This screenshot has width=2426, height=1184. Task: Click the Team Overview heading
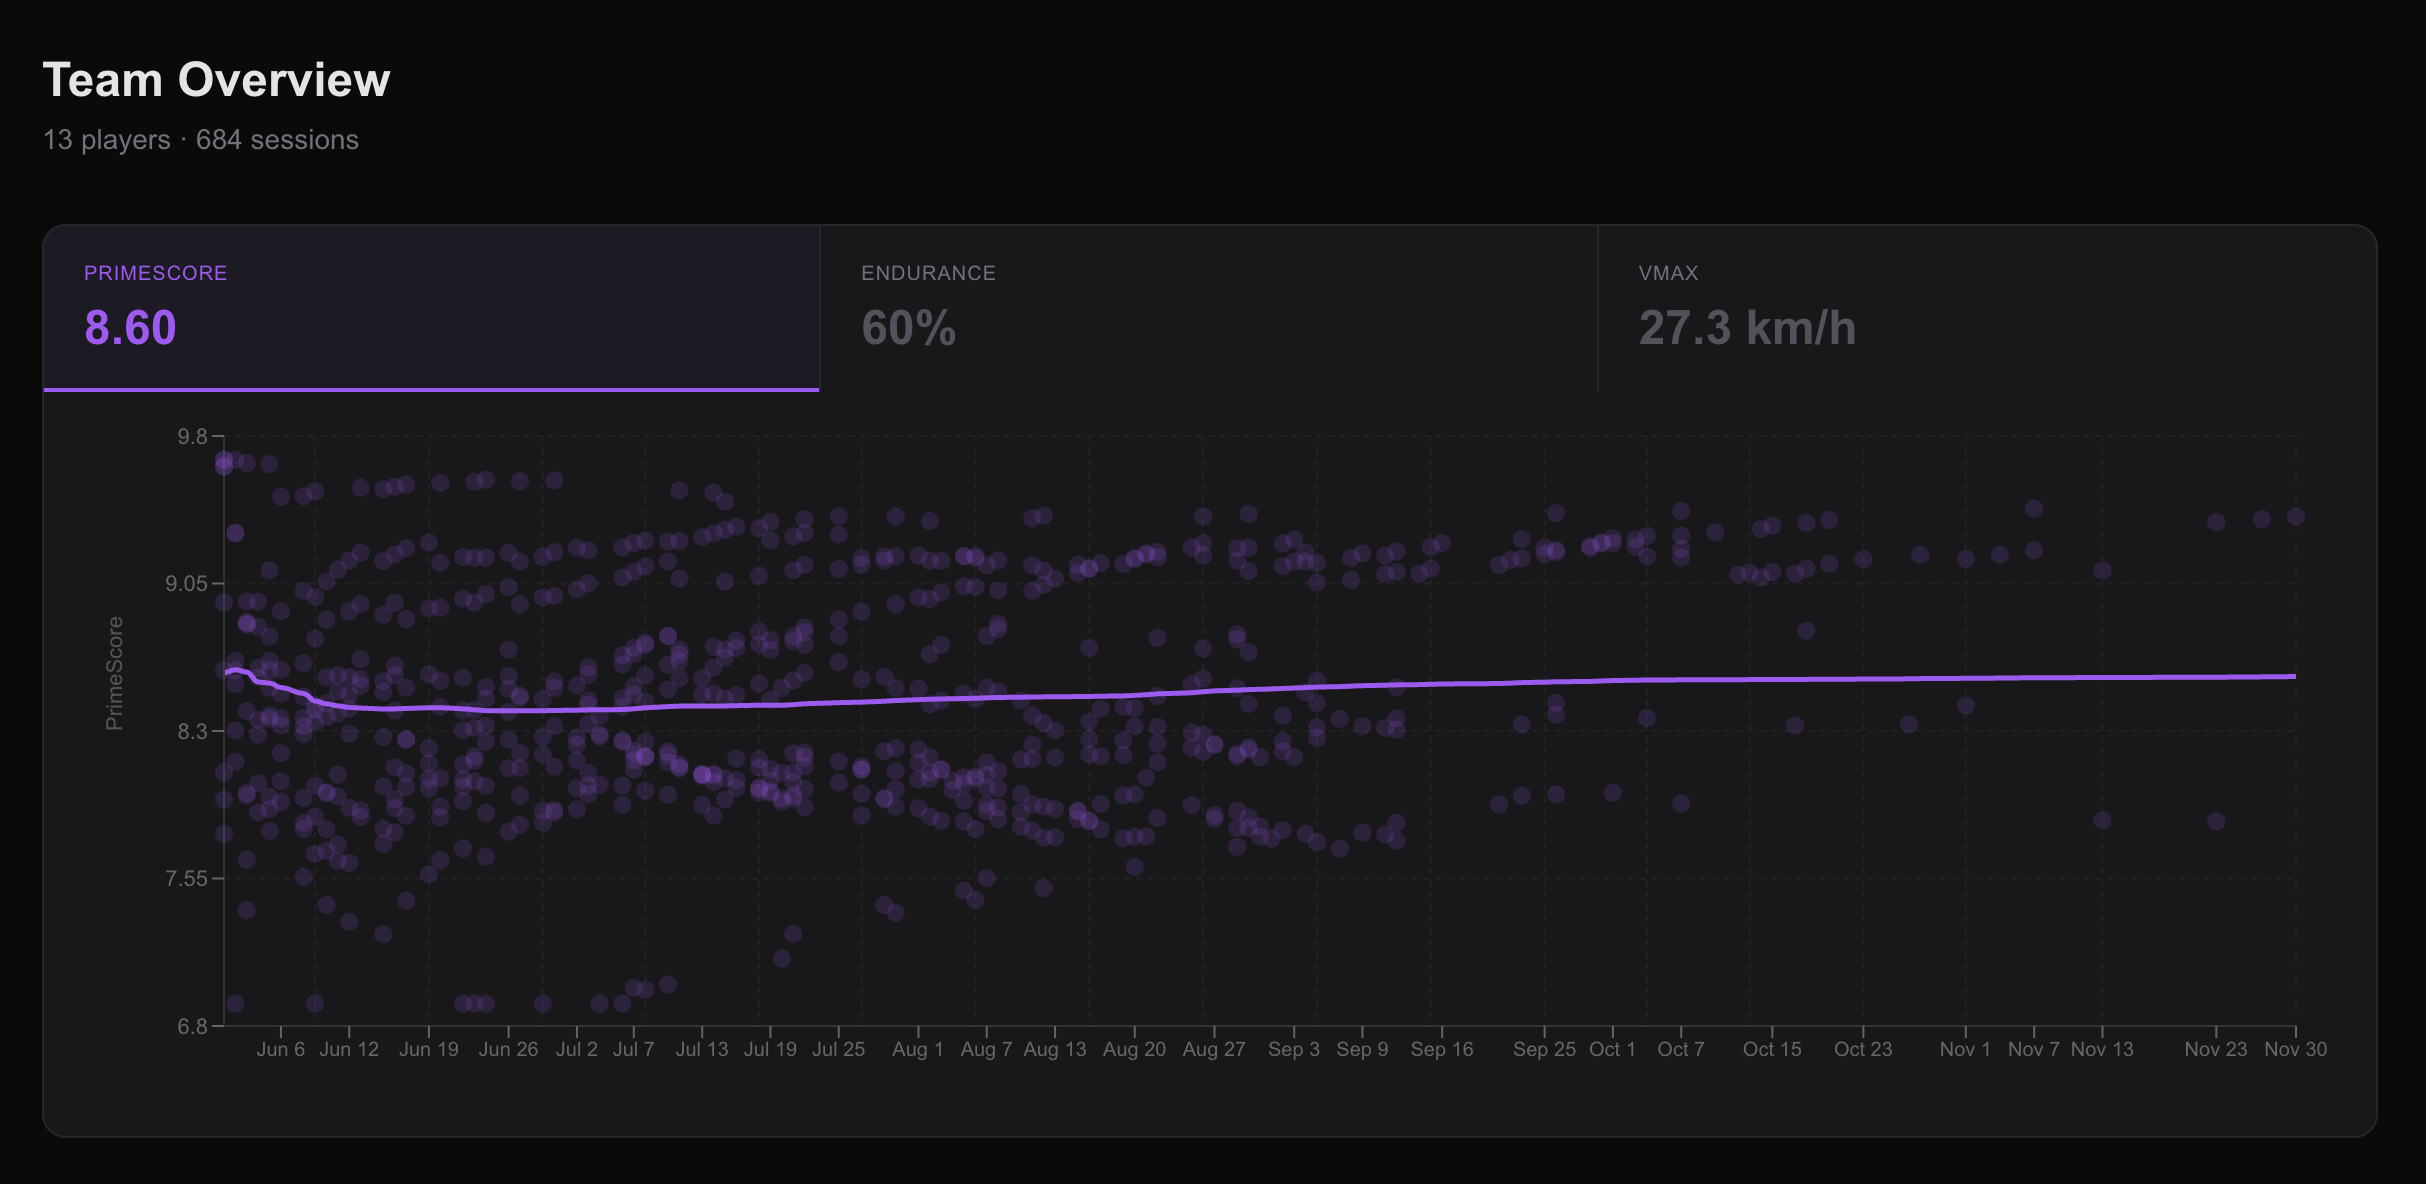[x=216, y=80]
